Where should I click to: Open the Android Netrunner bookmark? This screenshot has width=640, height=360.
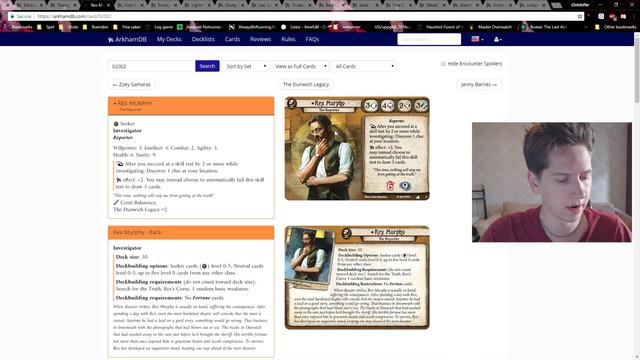(199, 27)
